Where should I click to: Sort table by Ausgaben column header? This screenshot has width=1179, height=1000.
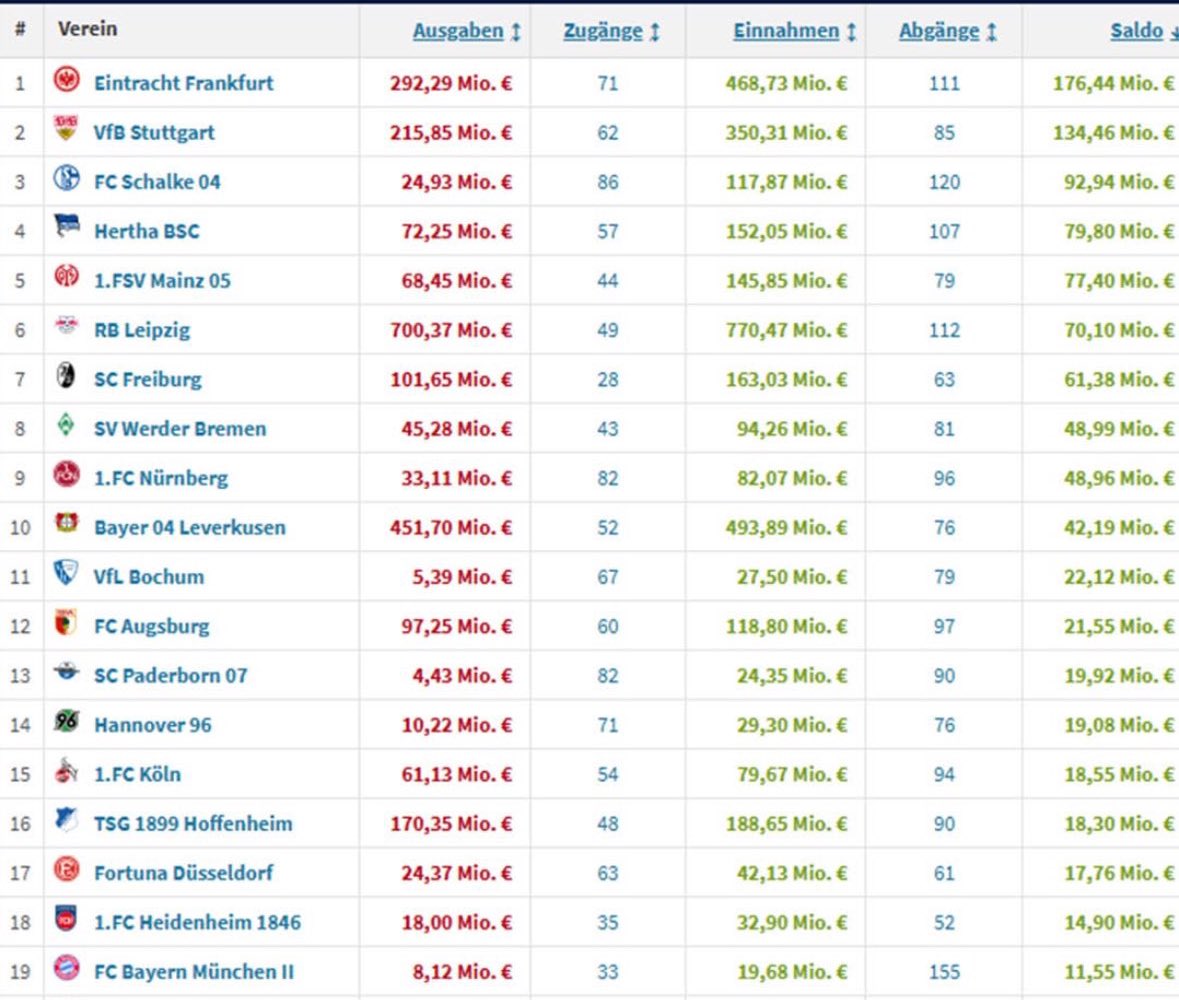[458, 31]
